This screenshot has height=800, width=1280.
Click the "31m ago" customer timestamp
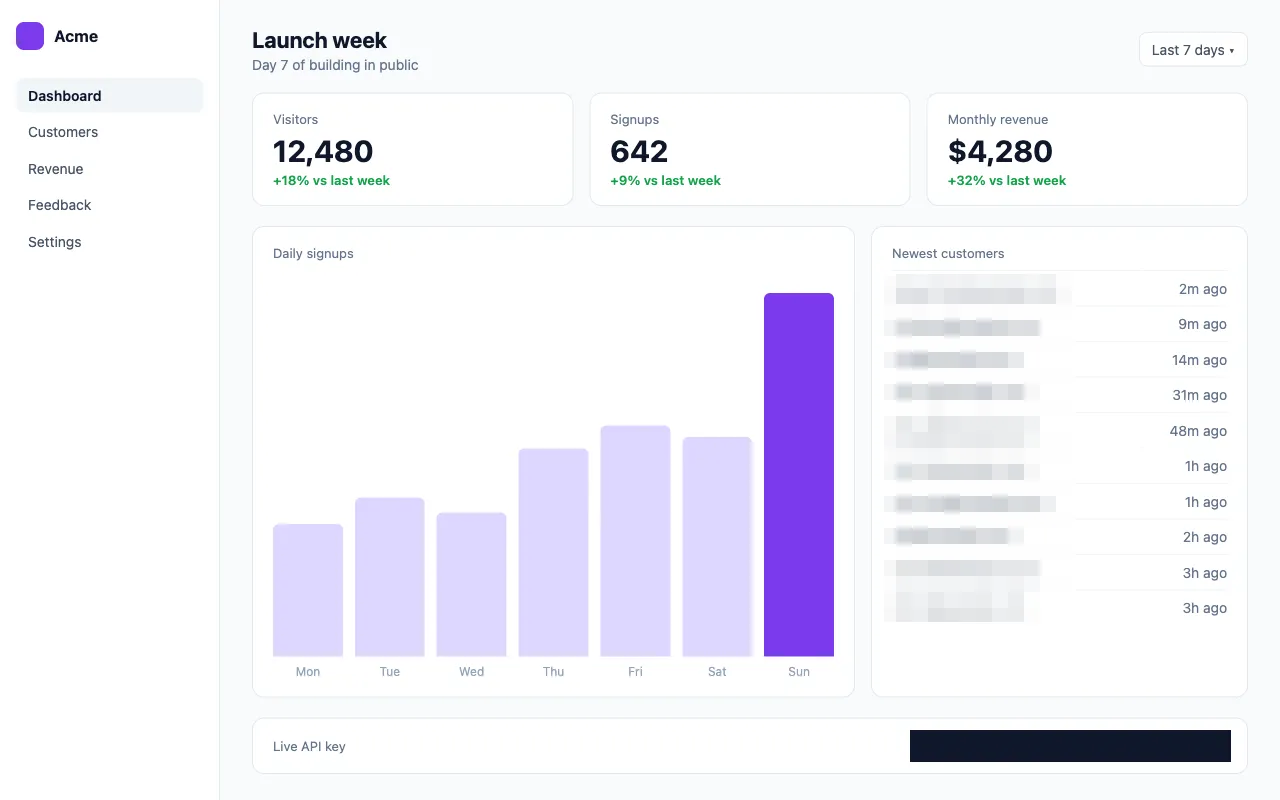coord(1199,395)
